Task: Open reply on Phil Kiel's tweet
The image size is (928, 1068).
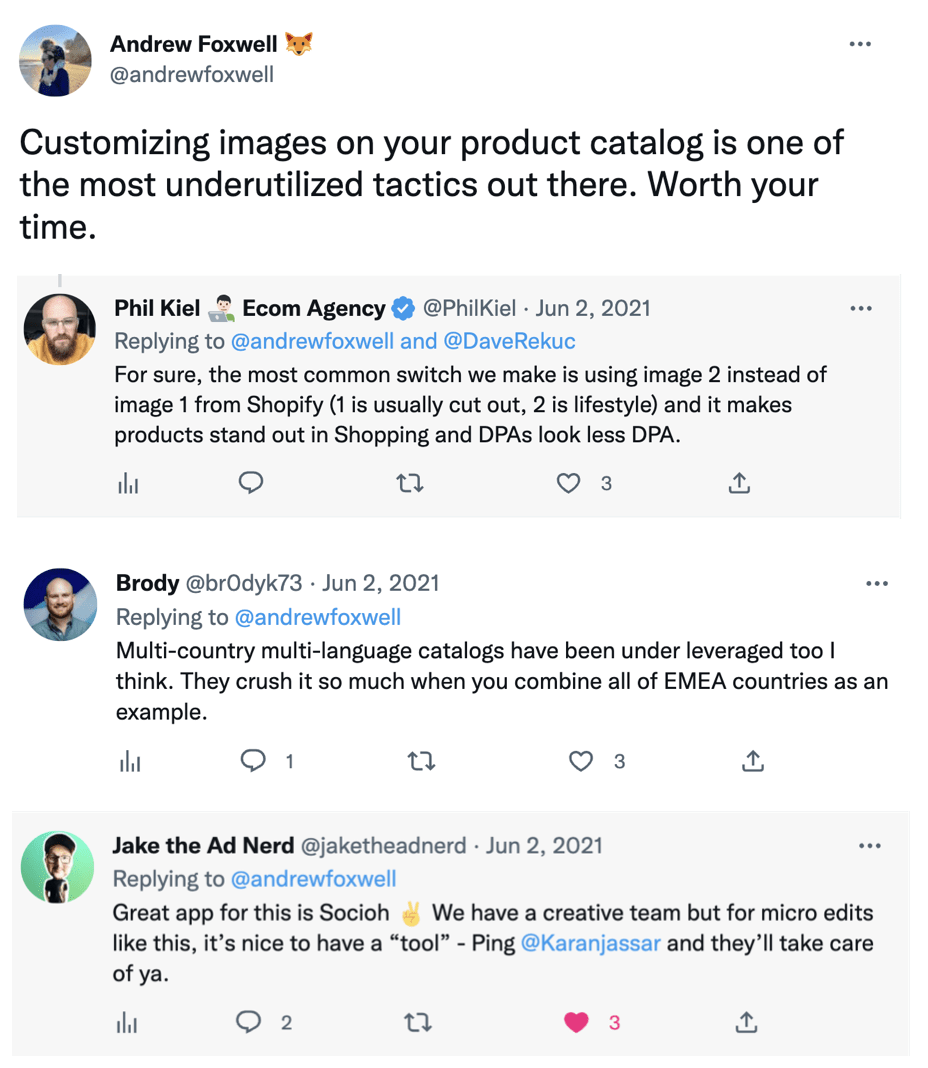Action: tap(251, 484)
